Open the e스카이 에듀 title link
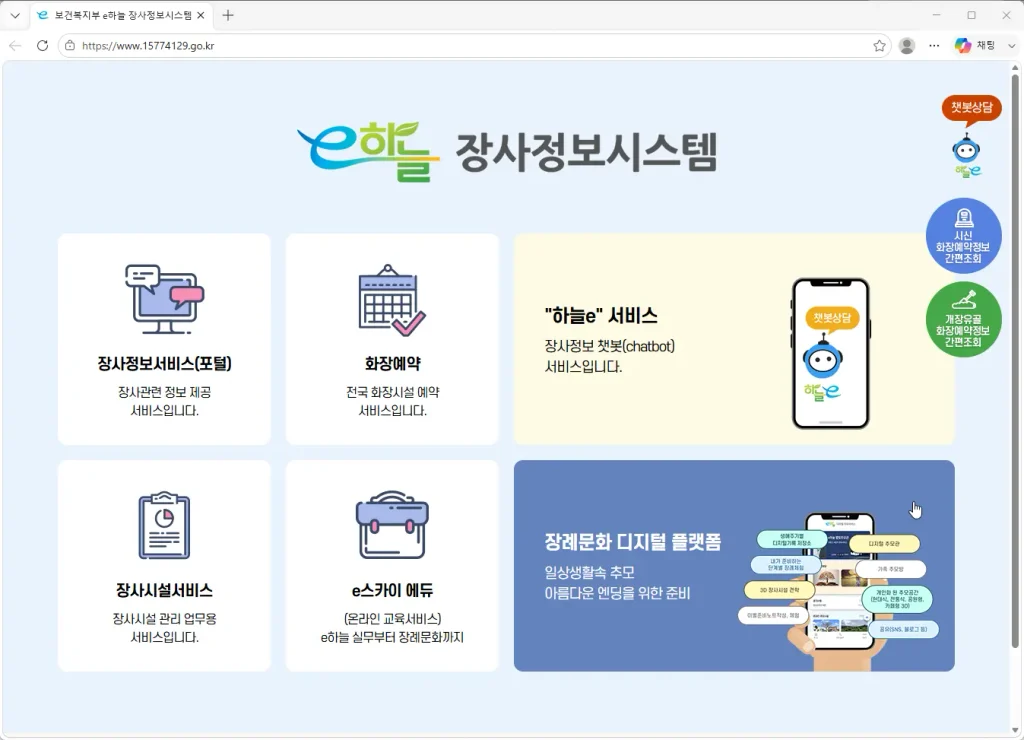This screenshot has width=1024, height=740. coord(392,590)
